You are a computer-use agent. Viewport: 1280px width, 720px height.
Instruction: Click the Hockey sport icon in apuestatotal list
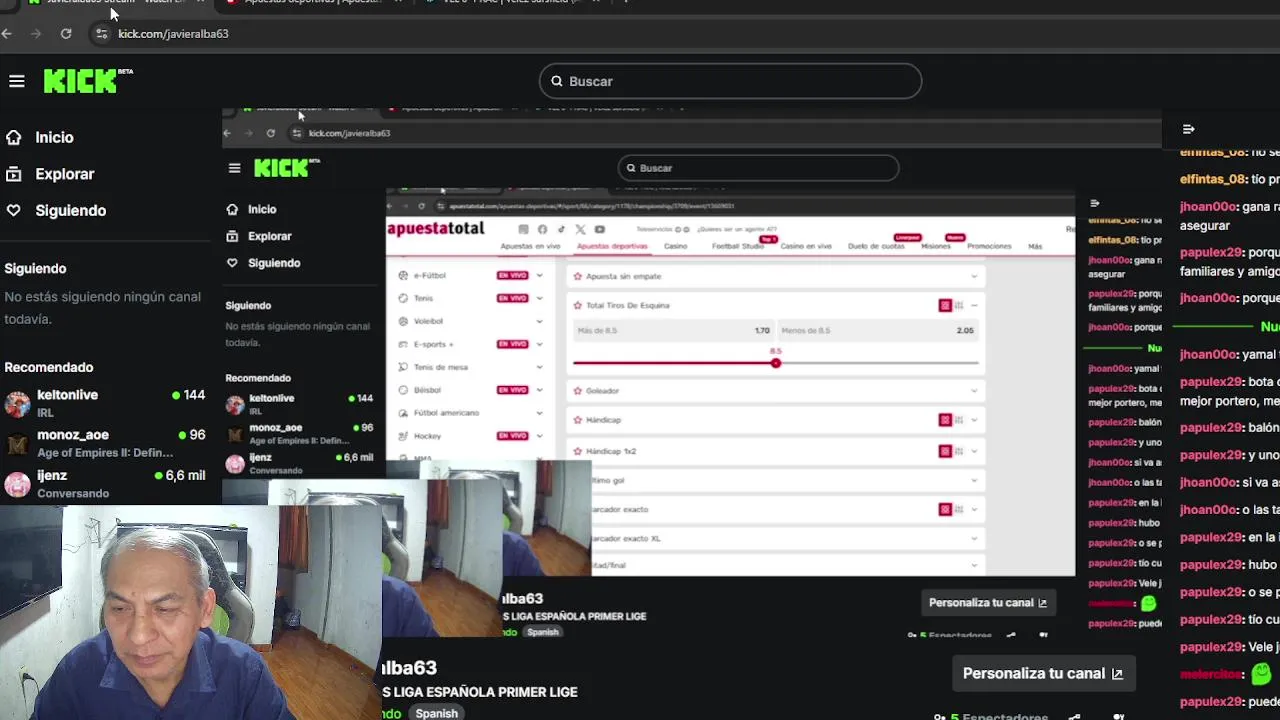[403, 436]
